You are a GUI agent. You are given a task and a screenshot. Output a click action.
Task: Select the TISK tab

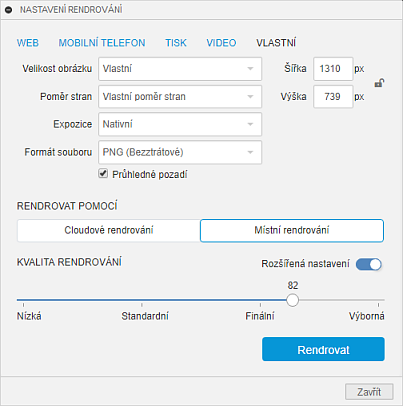[x=176, y=43]
